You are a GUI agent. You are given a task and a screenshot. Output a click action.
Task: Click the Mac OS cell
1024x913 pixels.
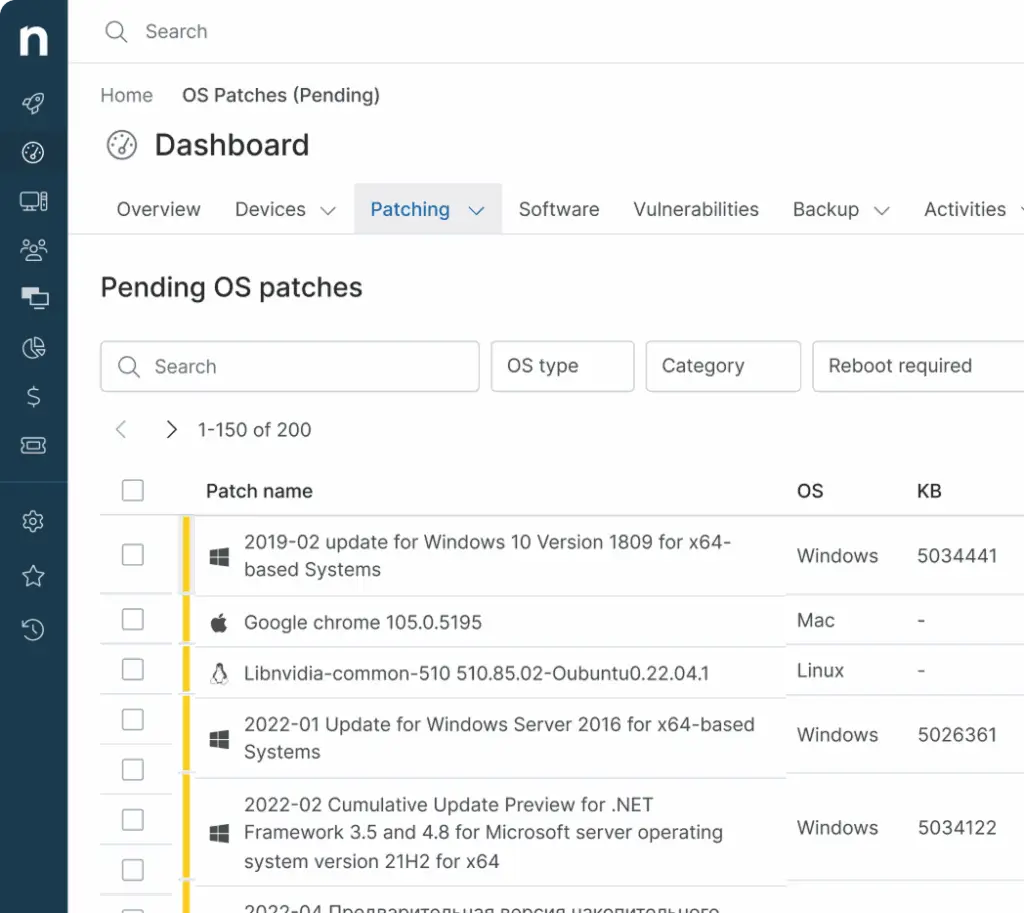tap(816, 620)
